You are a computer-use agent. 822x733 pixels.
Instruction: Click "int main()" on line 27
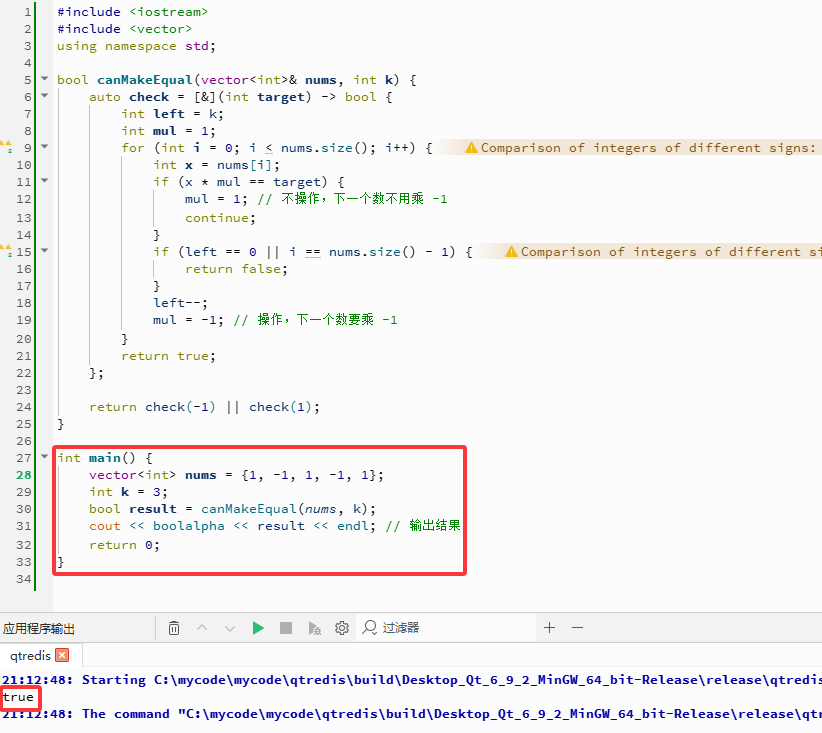tap(96, 458)
